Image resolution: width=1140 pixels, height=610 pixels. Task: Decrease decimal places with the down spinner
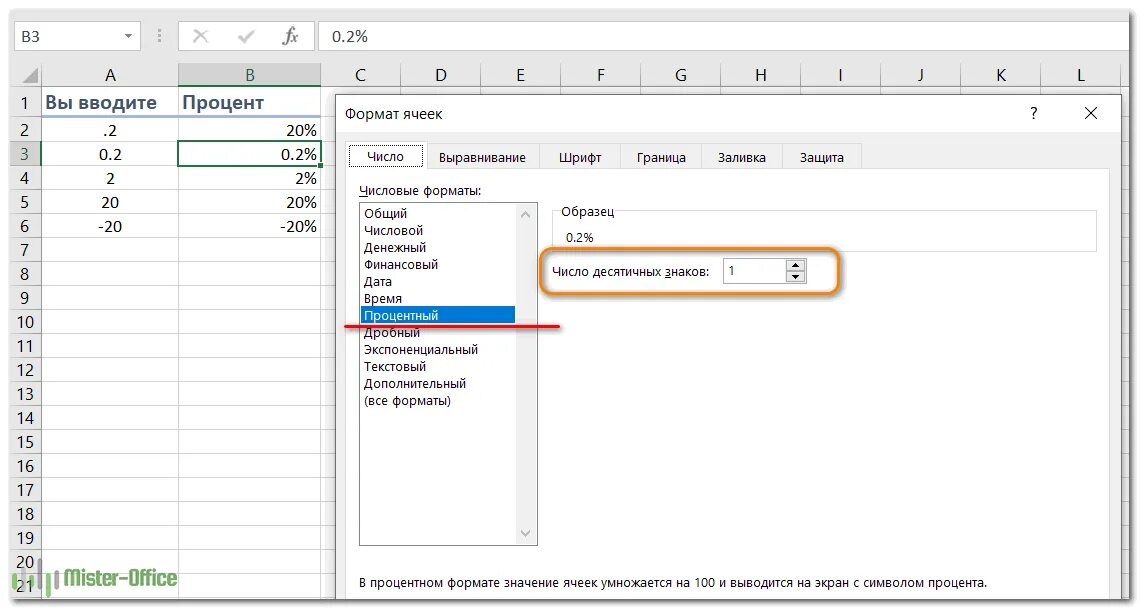[x=795, y=276]
